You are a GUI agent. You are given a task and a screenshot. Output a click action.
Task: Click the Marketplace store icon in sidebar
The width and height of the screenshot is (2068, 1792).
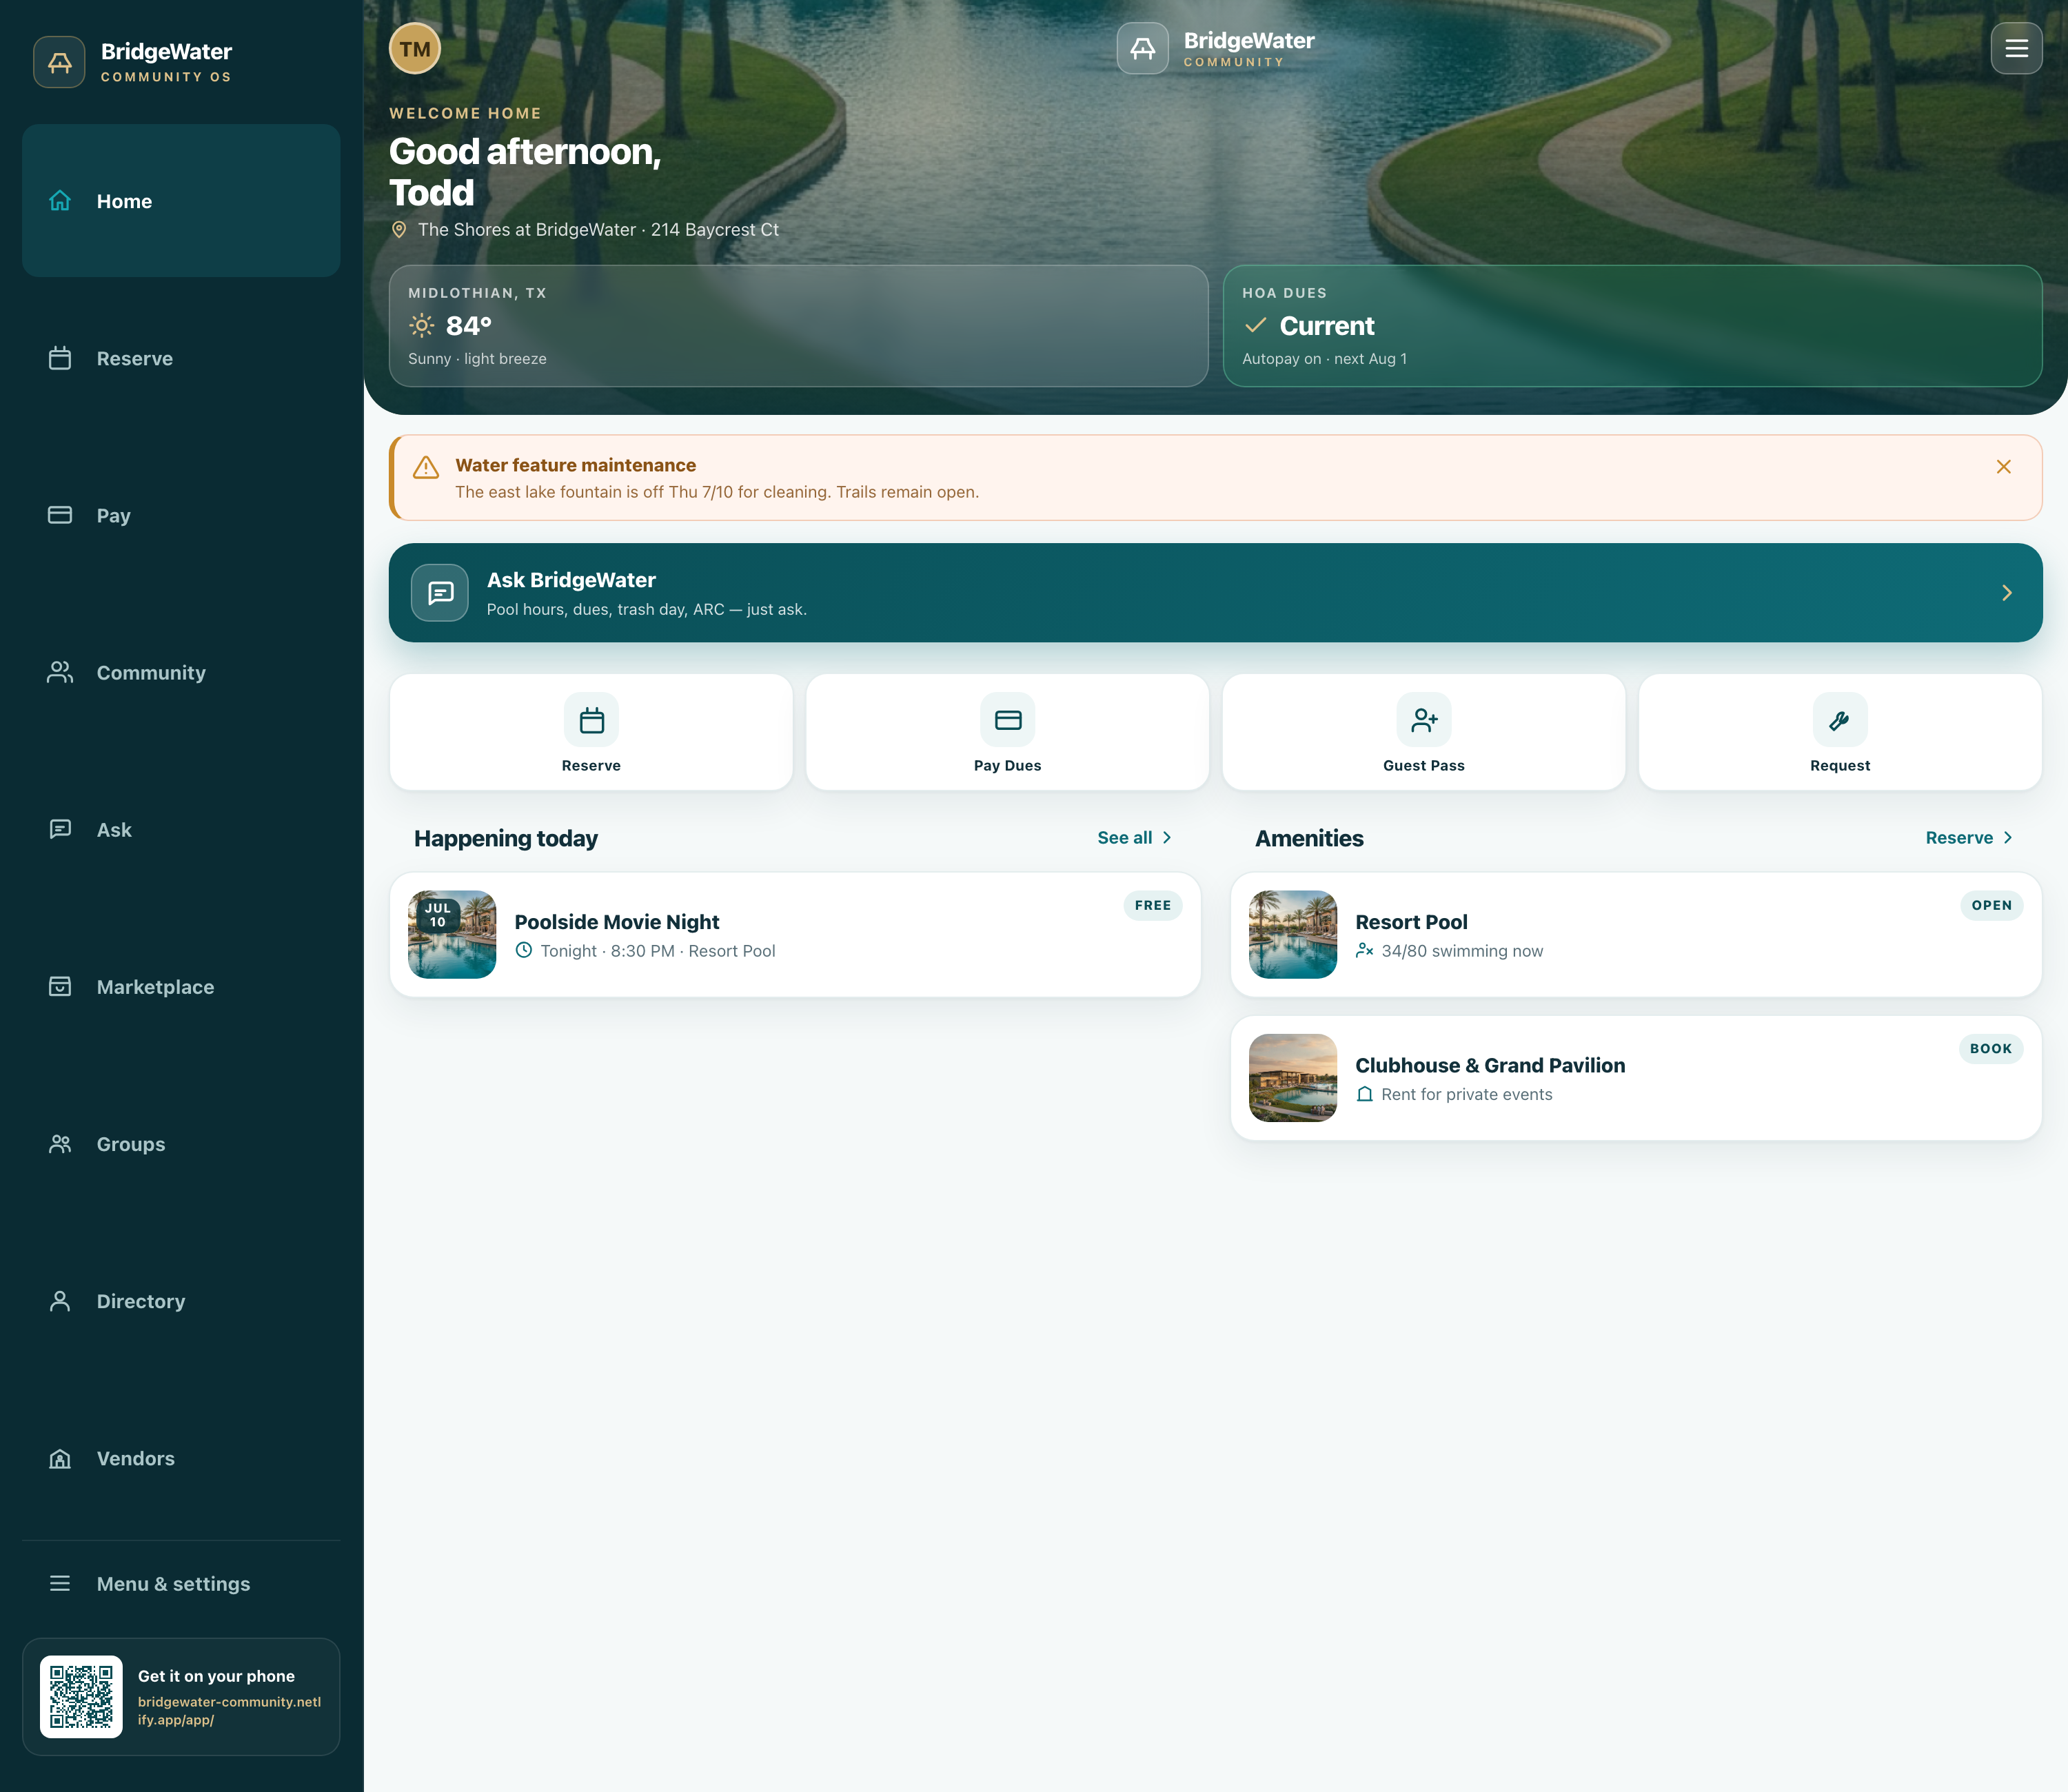[x=60, y=986]
